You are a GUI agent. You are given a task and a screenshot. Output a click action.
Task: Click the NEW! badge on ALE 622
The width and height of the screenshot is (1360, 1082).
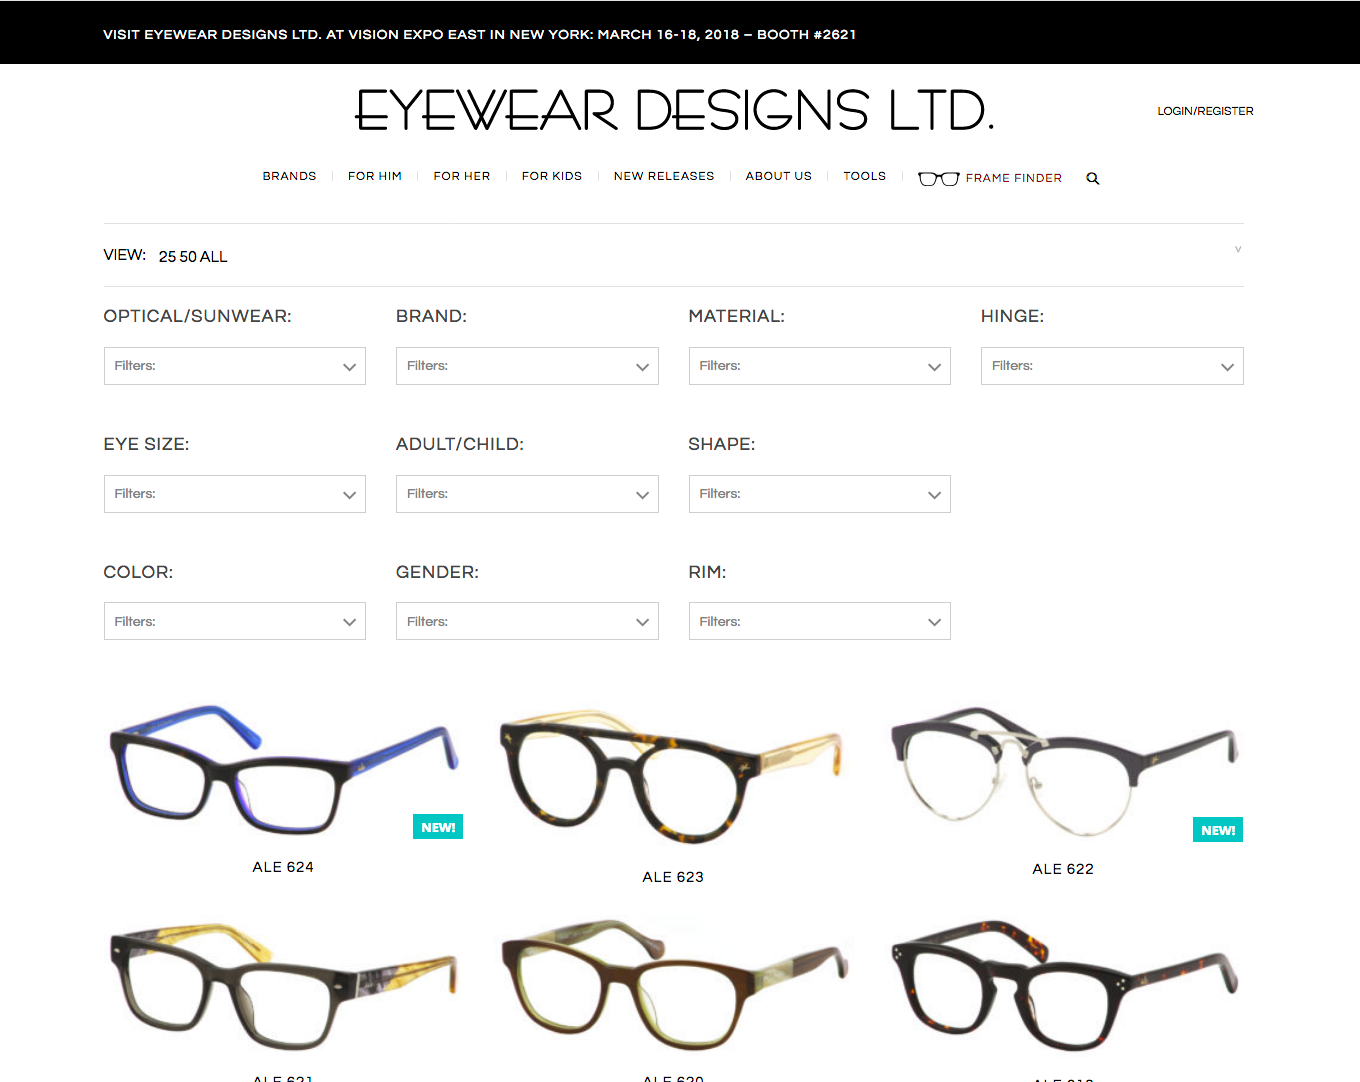point(1218,830)
